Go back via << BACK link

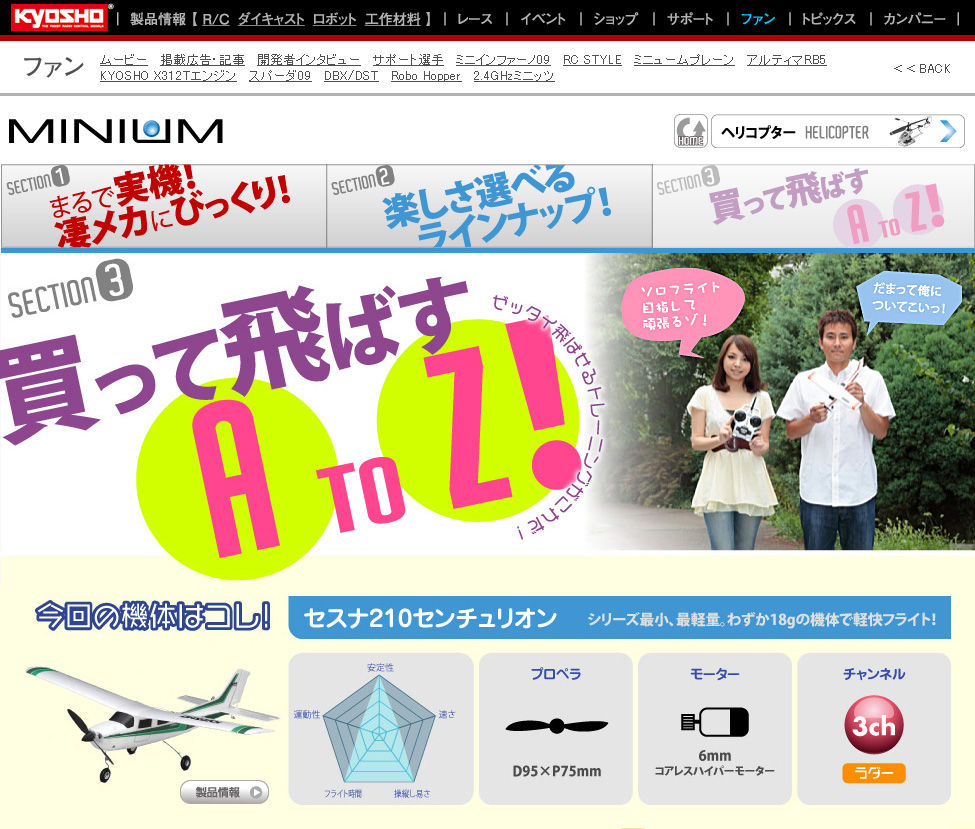(x=922, y=68)
